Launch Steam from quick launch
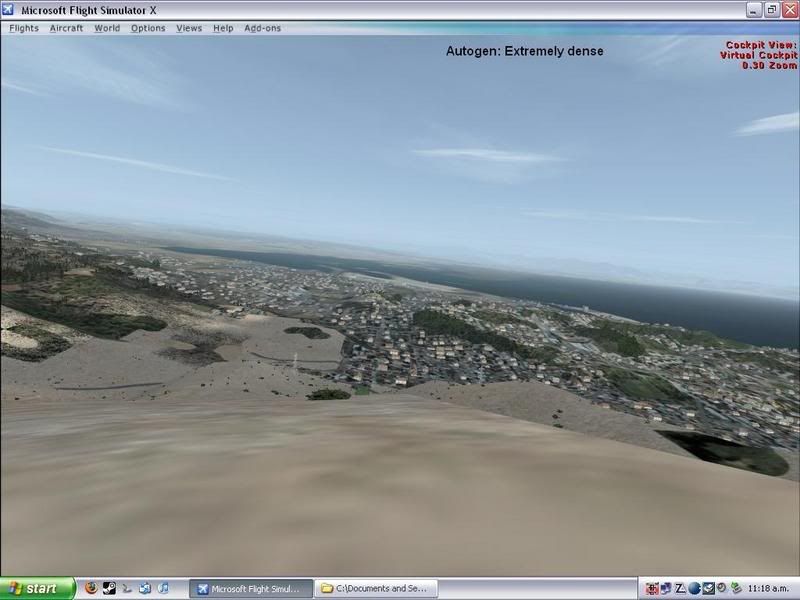This screenshot has width=800, height=600. pyautogui.click(x=109, y=589)
